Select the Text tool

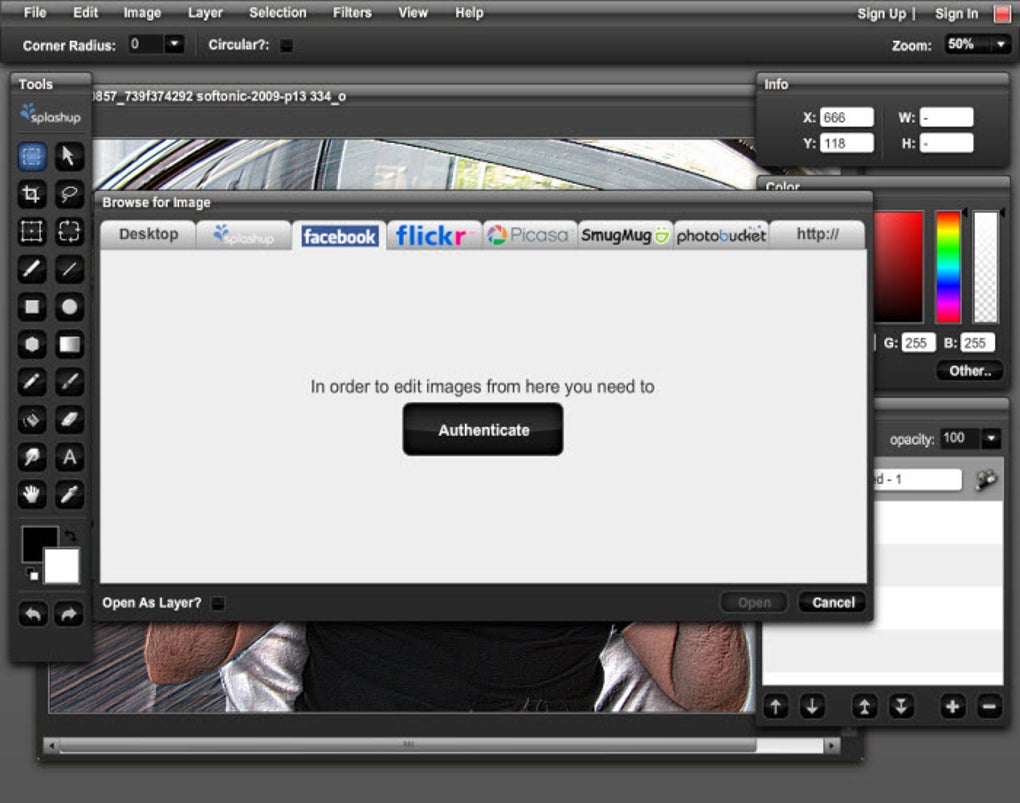click(x=68, y=457)
